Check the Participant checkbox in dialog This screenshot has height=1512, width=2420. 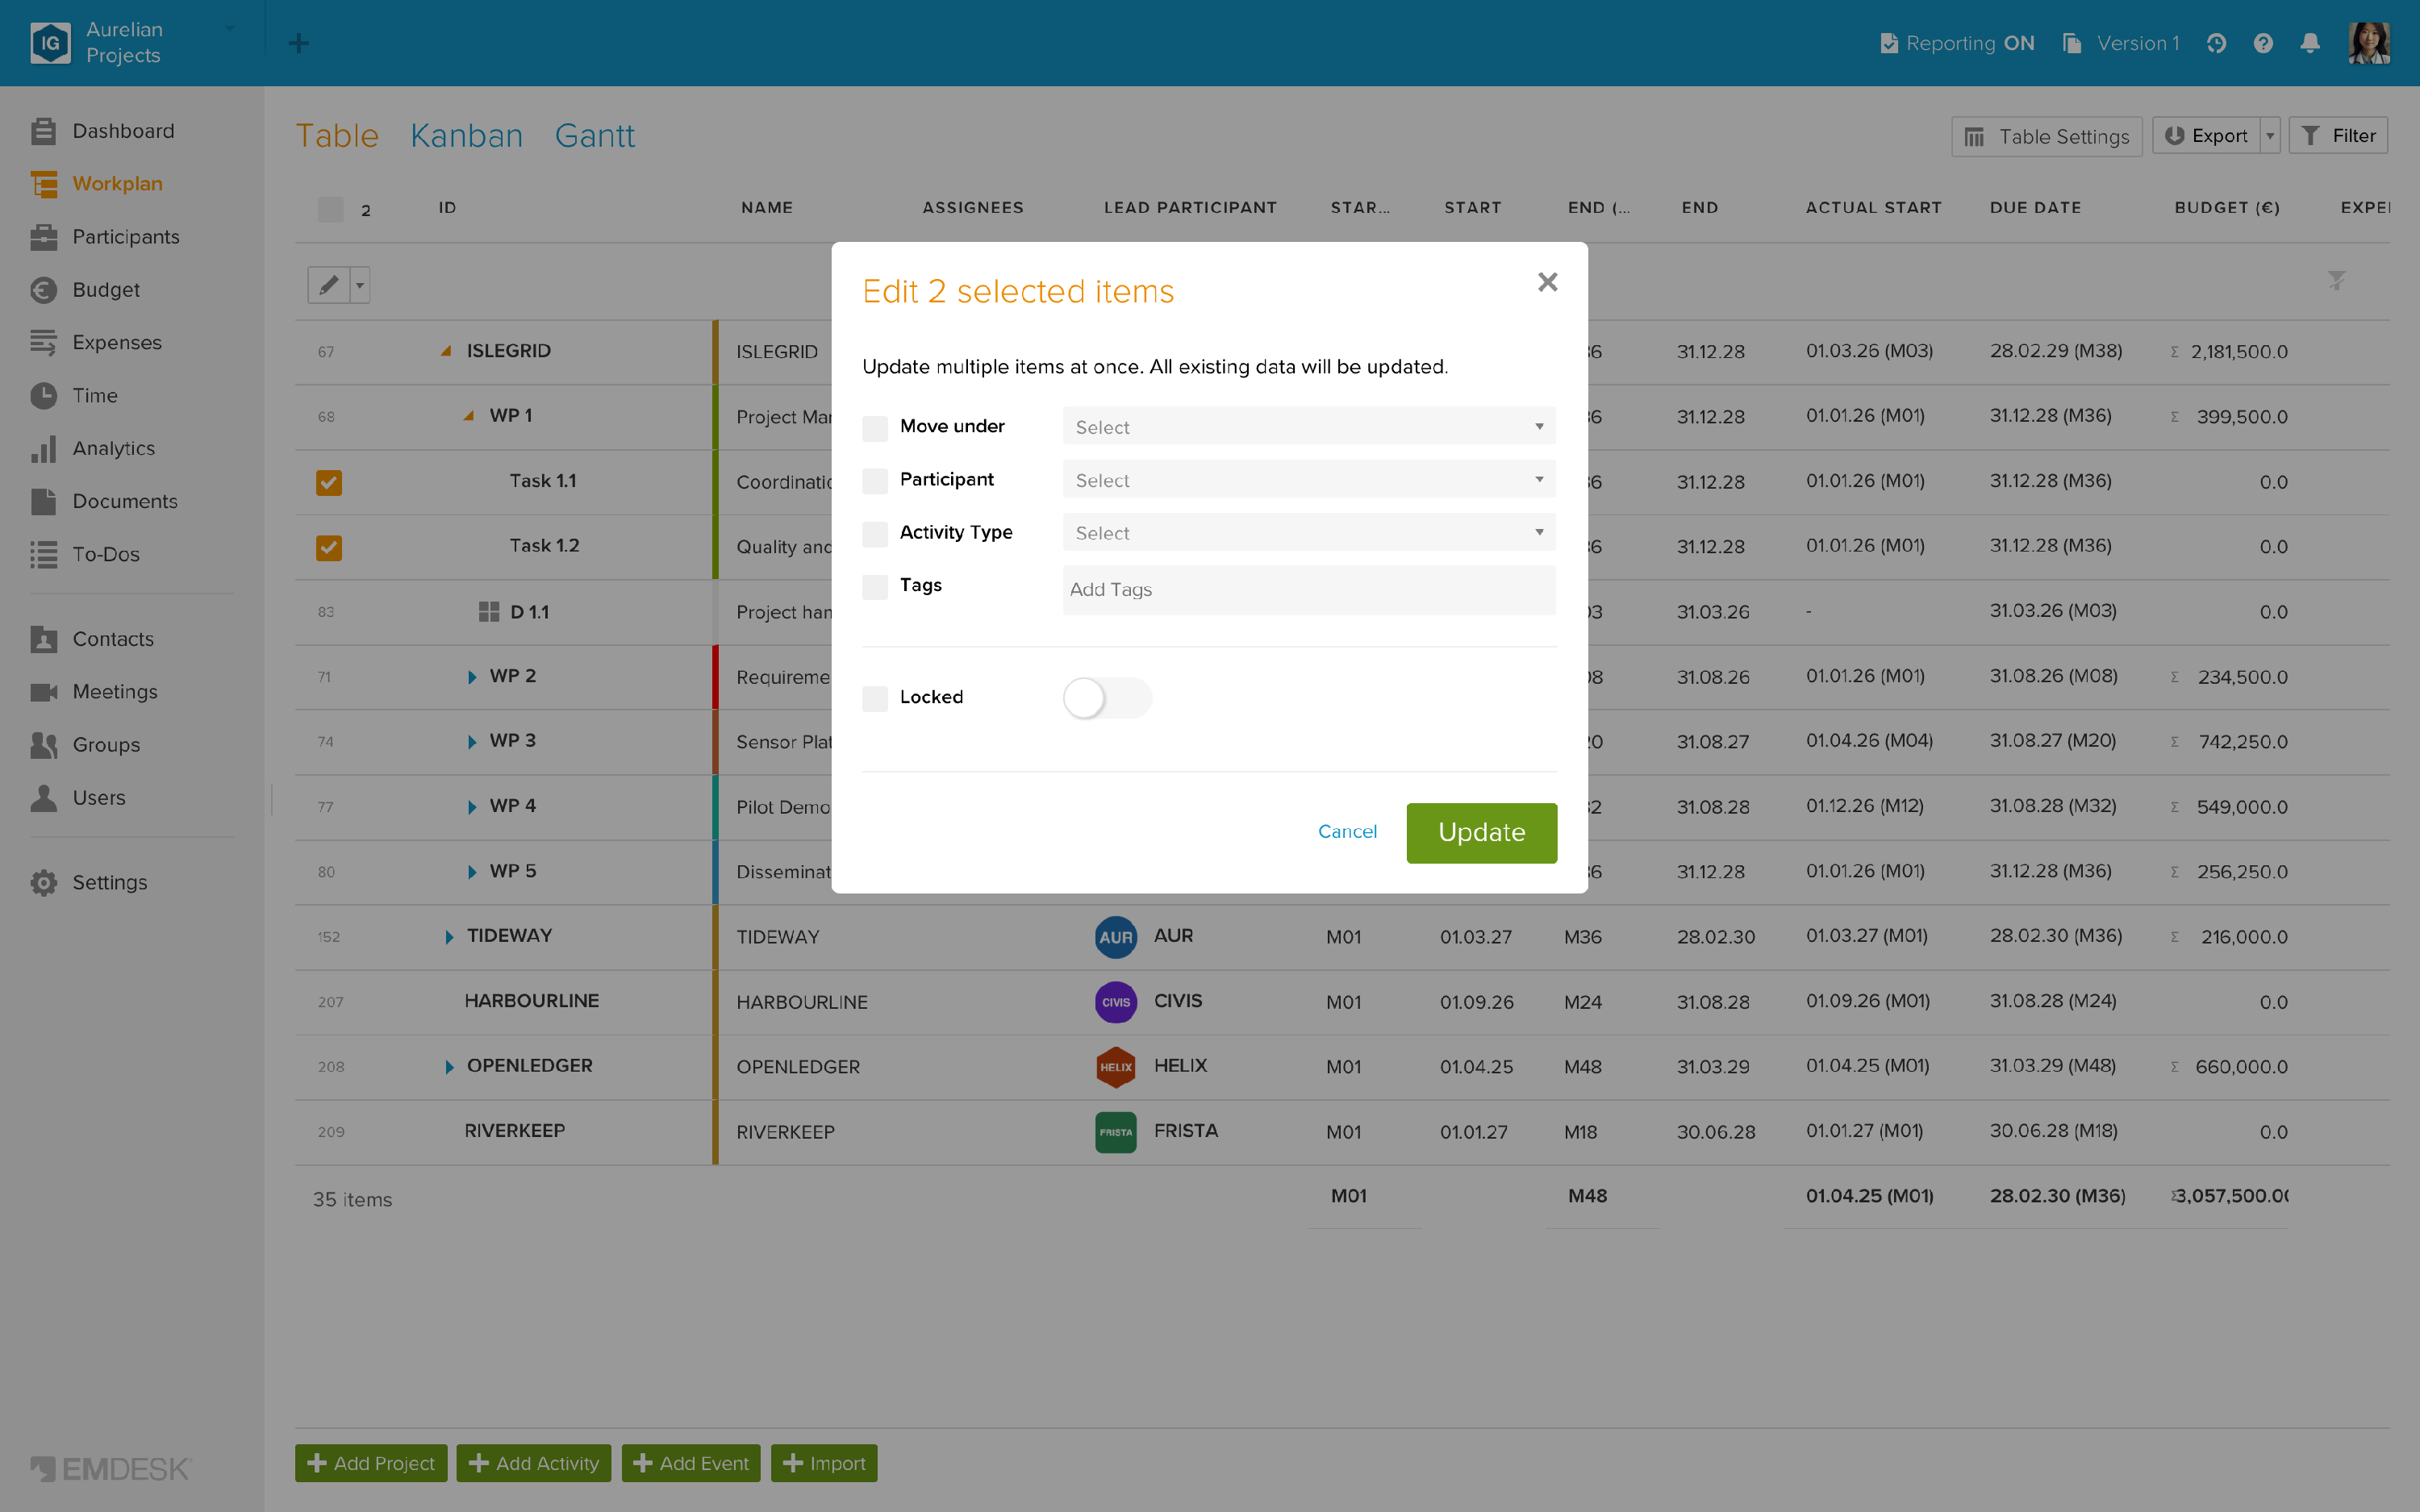pyautogui.click(x=875, y=481)
